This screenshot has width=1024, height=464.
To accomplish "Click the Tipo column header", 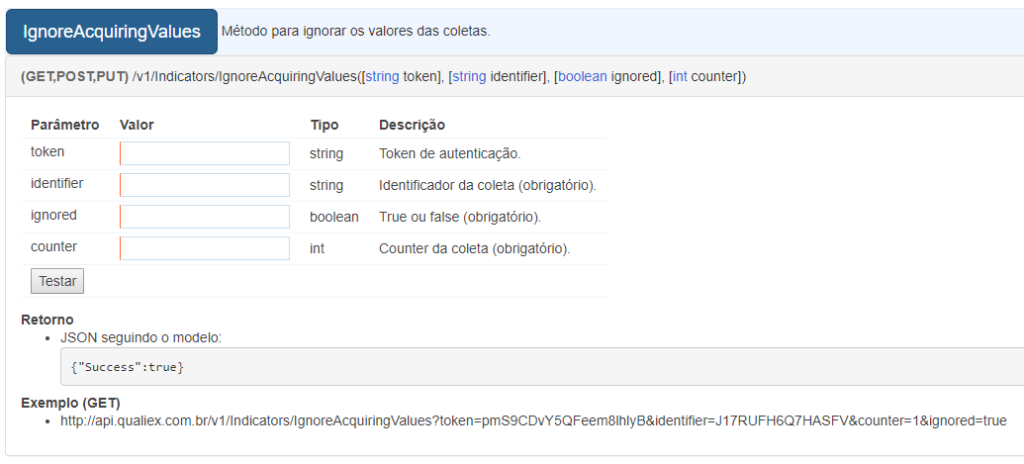I will 325,125.
